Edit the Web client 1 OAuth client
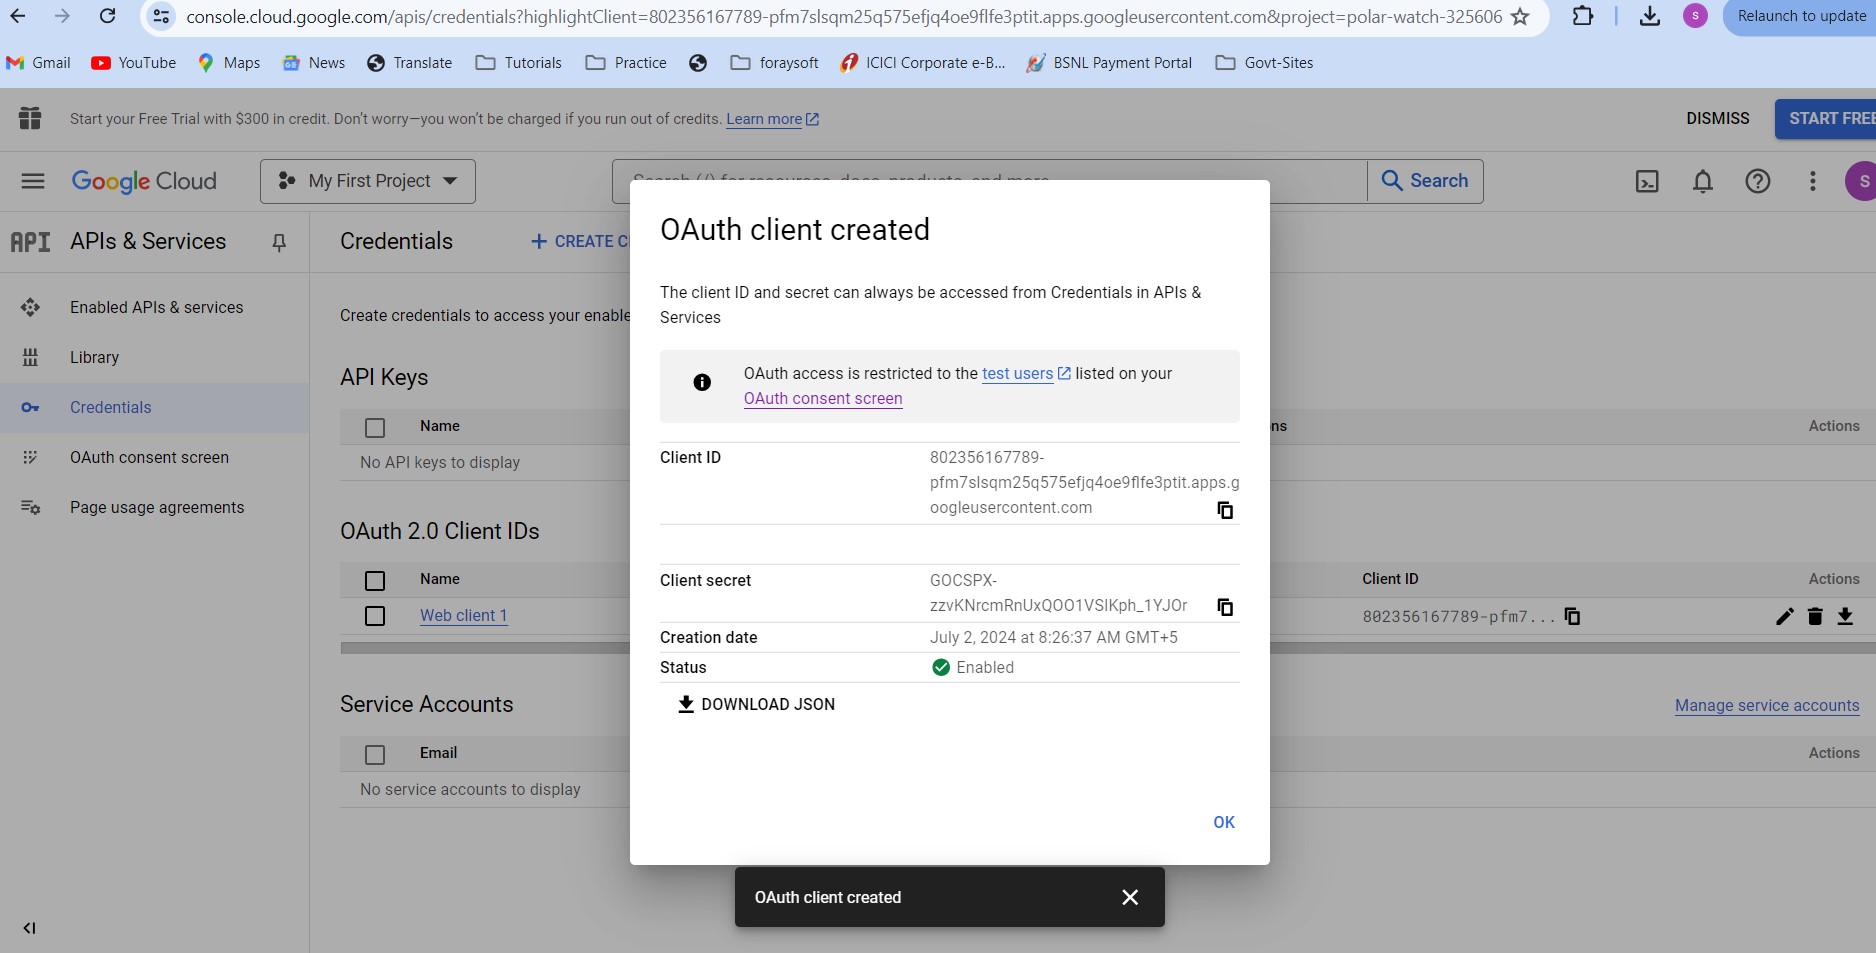 (1784, 616)
